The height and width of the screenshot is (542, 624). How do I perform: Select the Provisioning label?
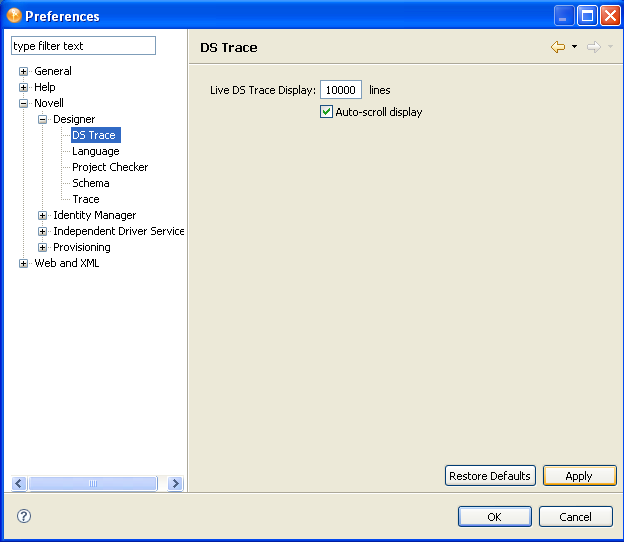coord(82,247)
